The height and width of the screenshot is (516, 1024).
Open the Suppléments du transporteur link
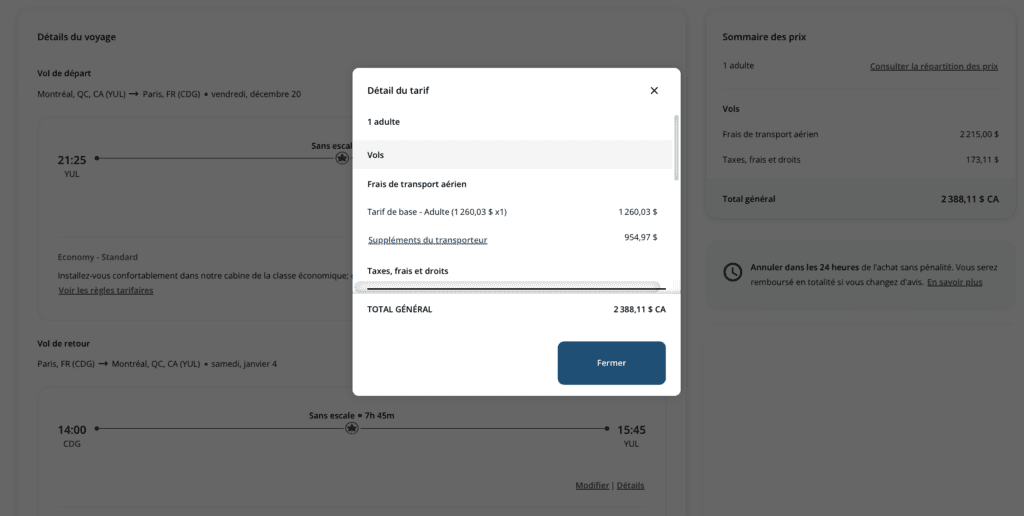pyautogui.click(x=427, y=240)
